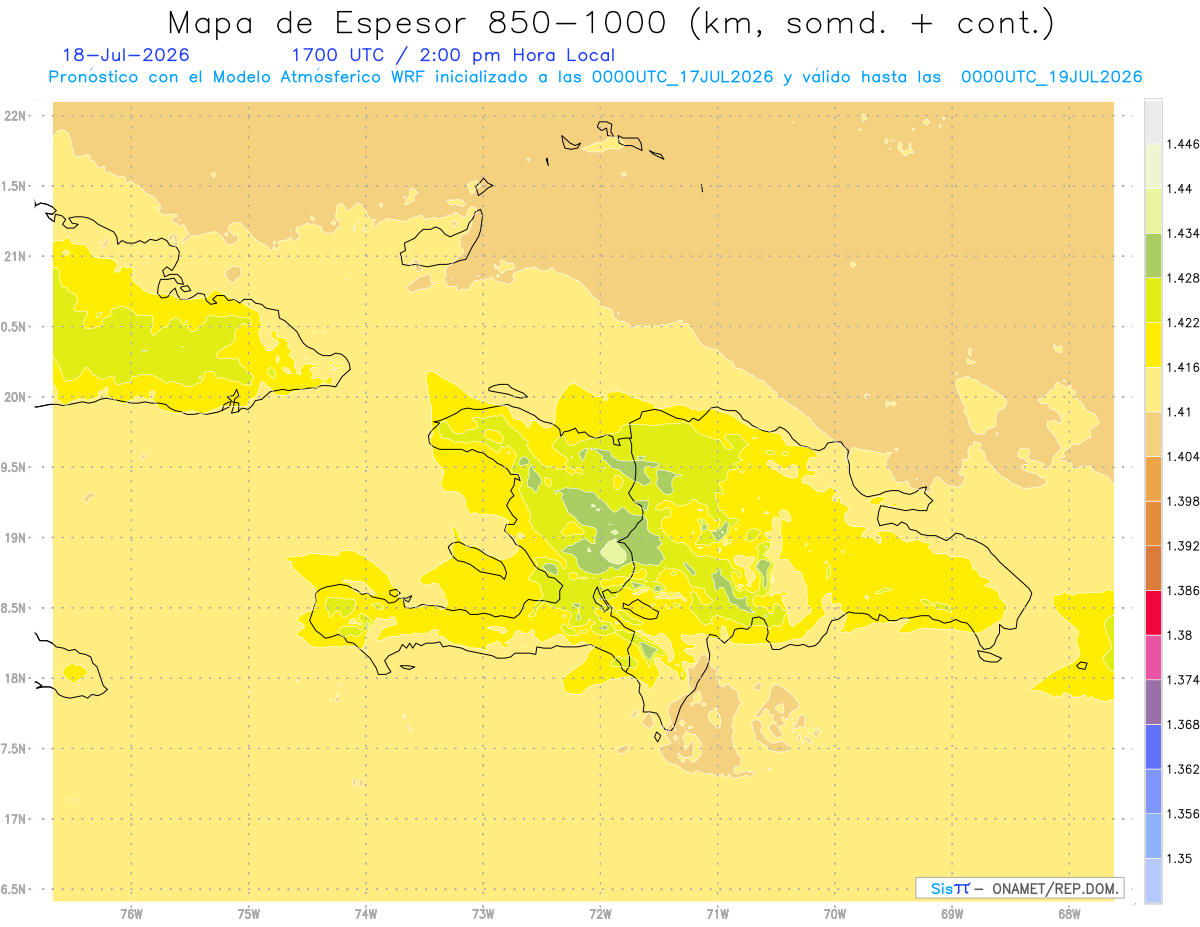Select the tan legend swatch between 1.404 and 1.41
Image resolution: width=1200 pixels, height=927 pixels.
click(x=1153, y=433)
